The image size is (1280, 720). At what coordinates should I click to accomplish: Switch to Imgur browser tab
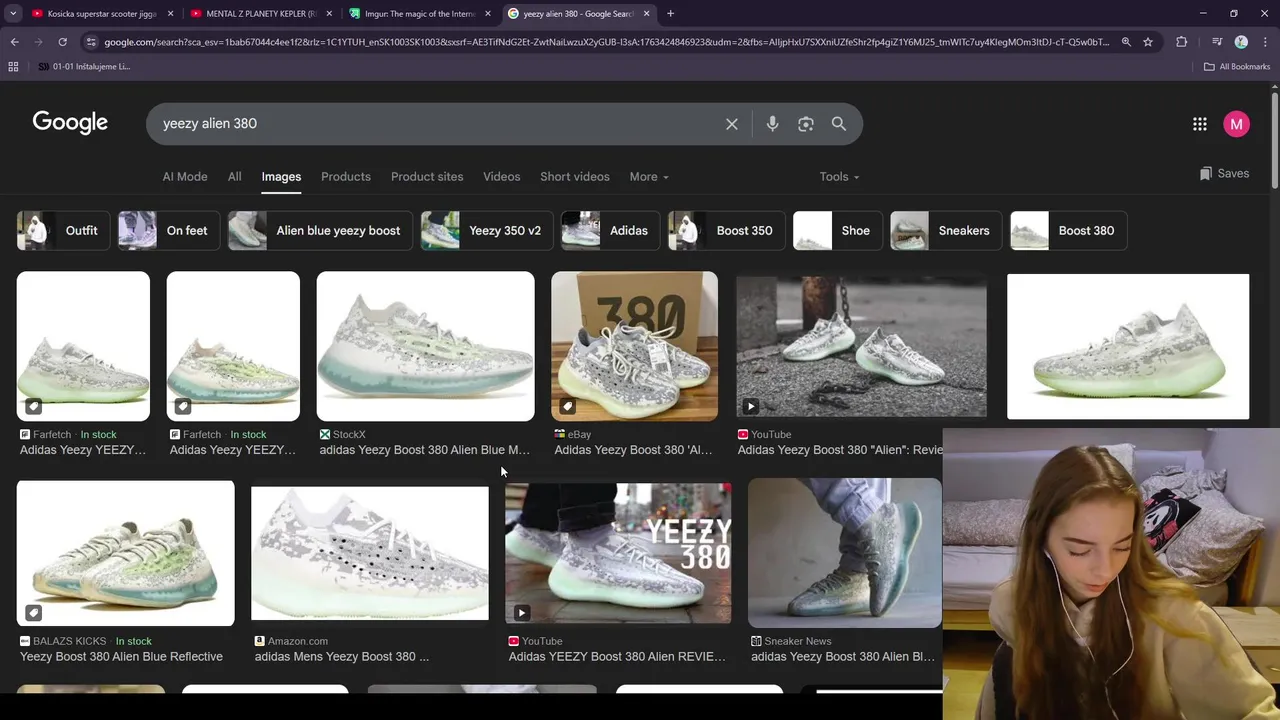pyautogui.click(x=421, y=14)
